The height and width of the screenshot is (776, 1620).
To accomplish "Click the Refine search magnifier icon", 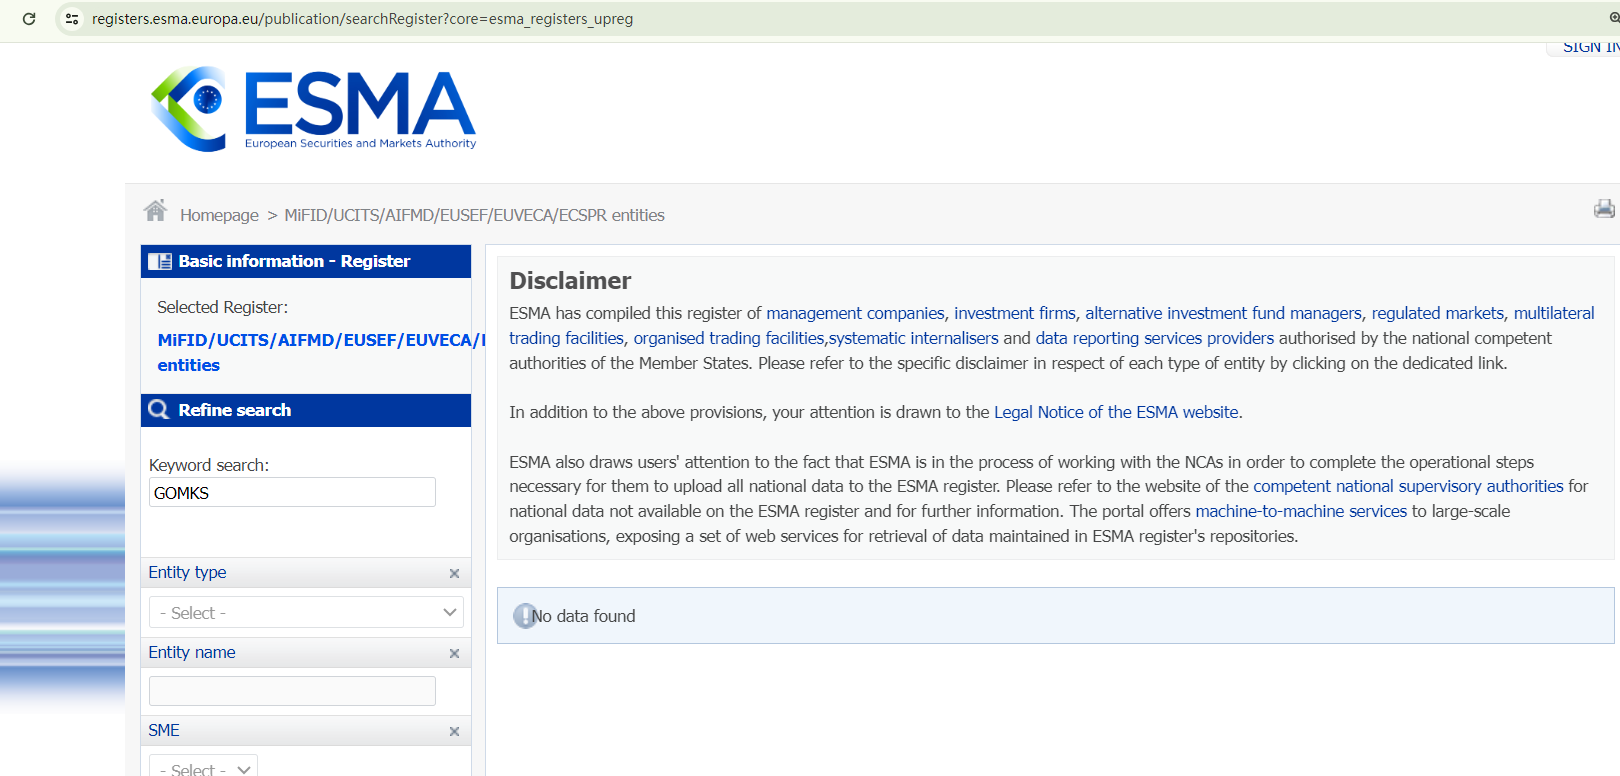I will 159,410.
